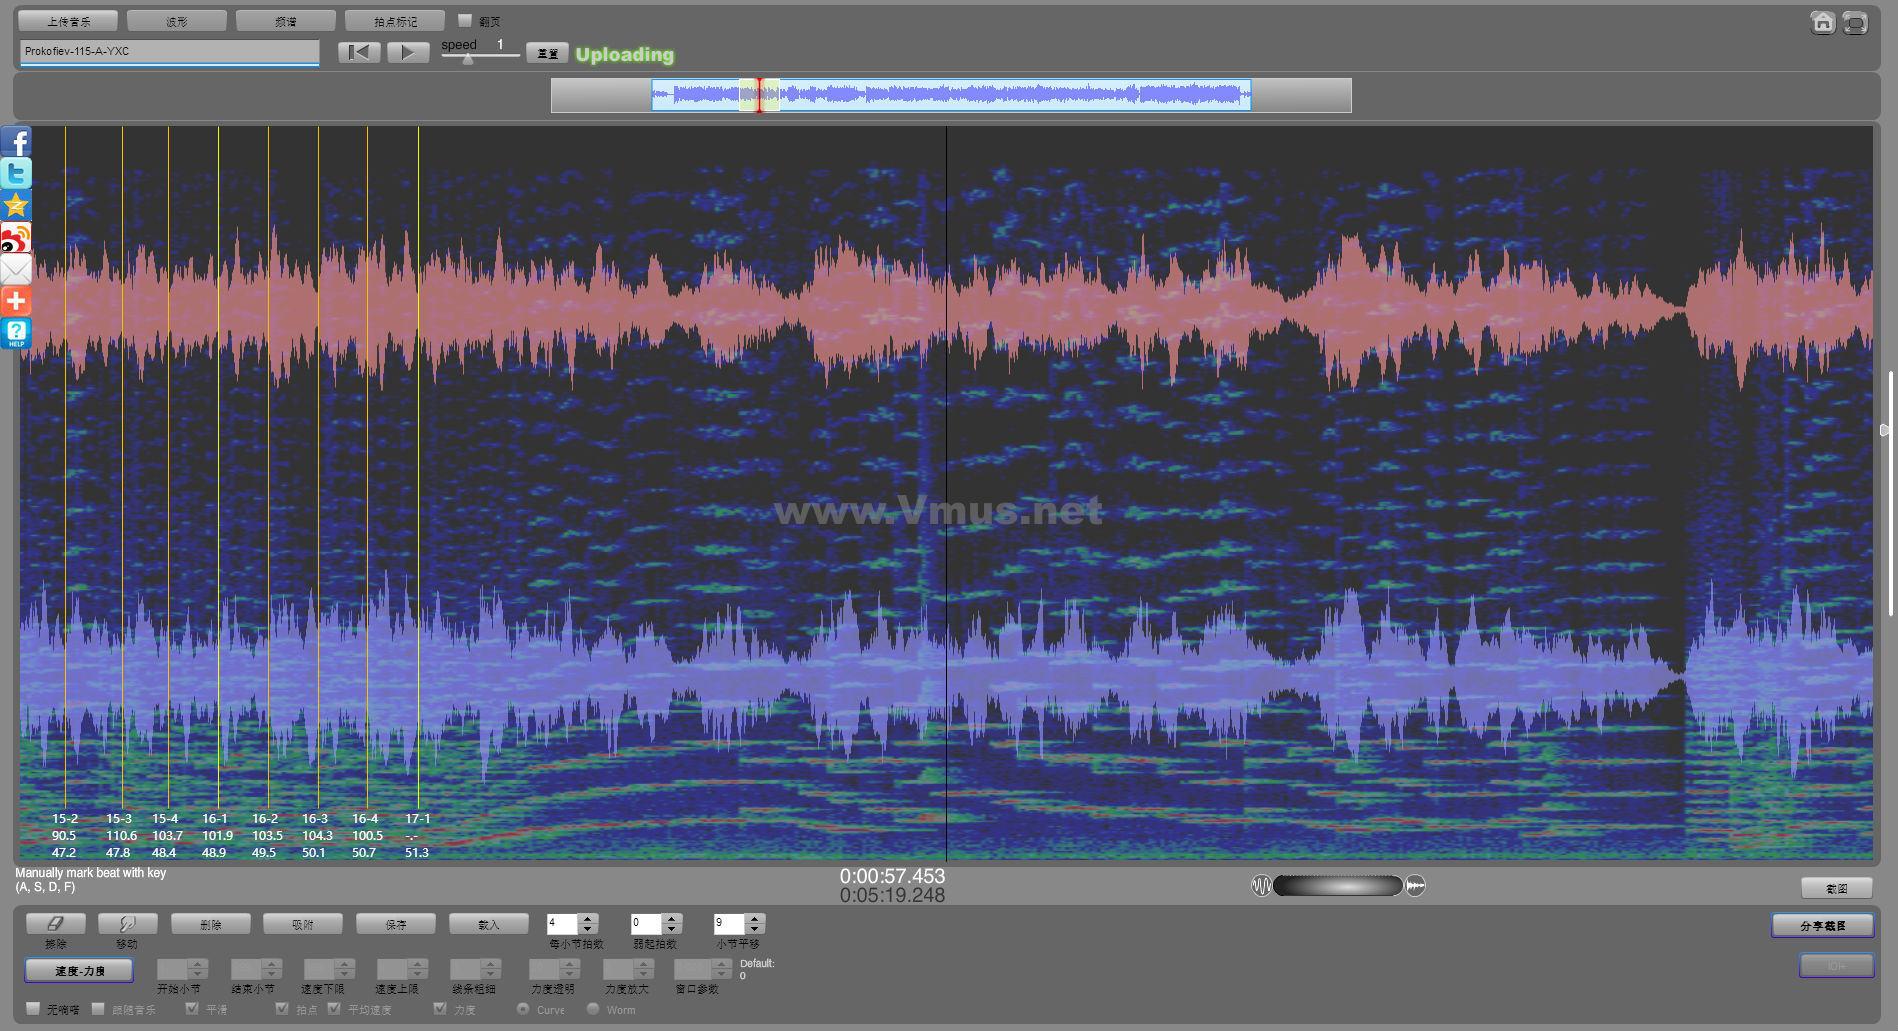
Task: Decrease 每小节拍数 beats per bar value
Action: [588, 929]
